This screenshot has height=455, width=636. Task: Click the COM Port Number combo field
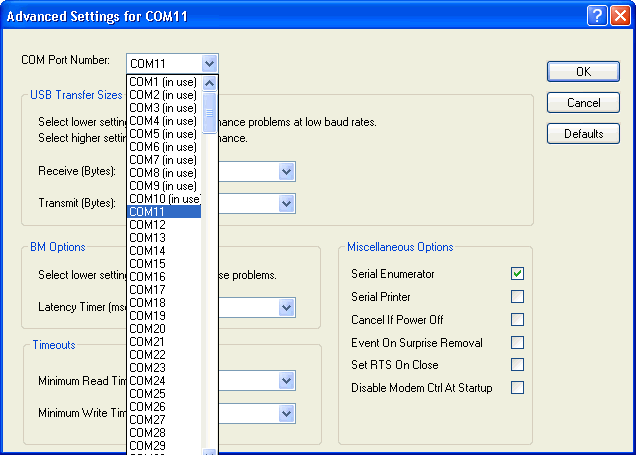[172, 64]
